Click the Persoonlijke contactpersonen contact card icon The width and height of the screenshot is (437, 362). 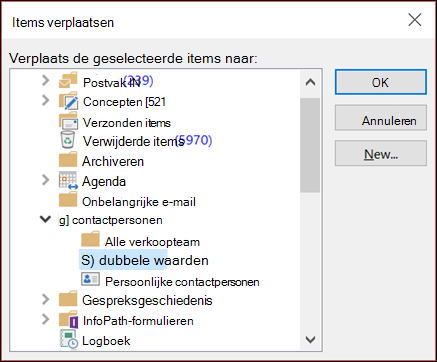pyautogui.click(x=90, y=279)
